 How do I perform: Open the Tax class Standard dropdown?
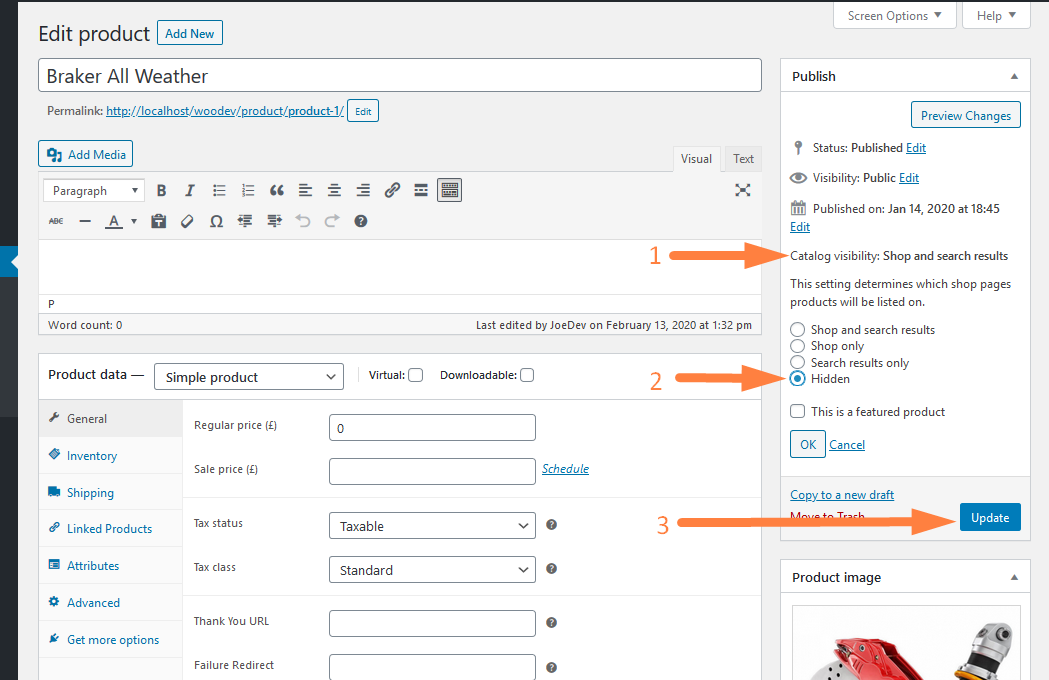point(432,570)
